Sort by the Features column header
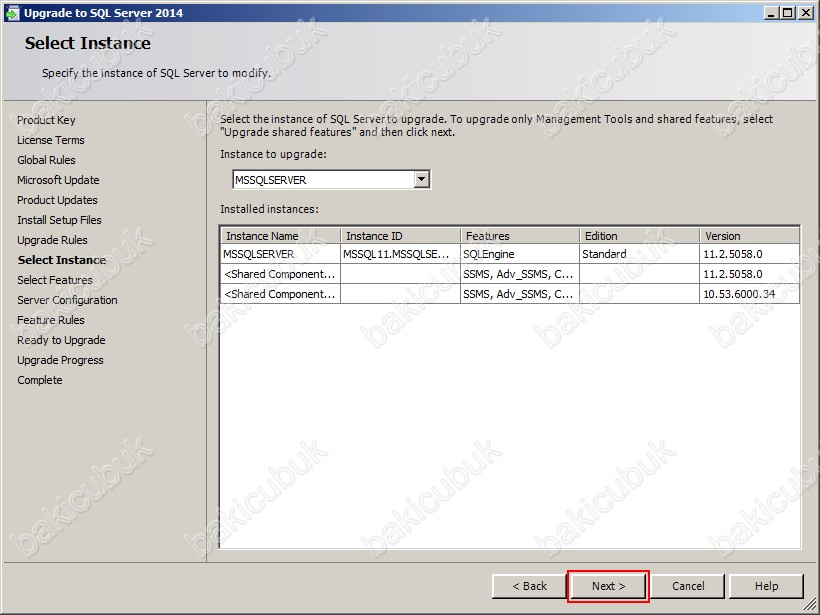 coord(520,236)
